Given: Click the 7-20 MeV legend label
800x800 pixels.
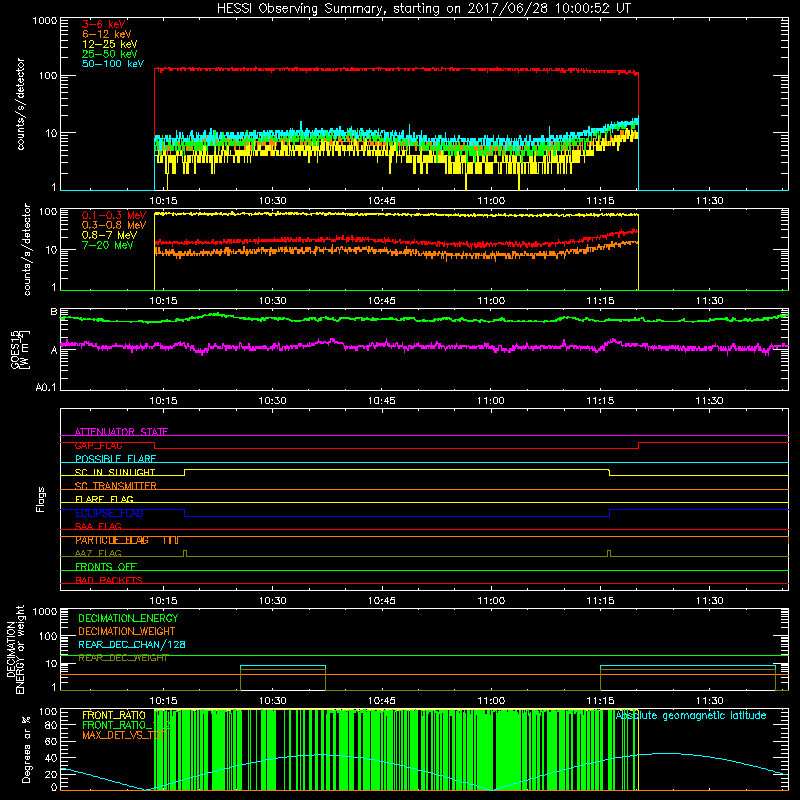Looking at the screenshot, I should tap(107, 245).
